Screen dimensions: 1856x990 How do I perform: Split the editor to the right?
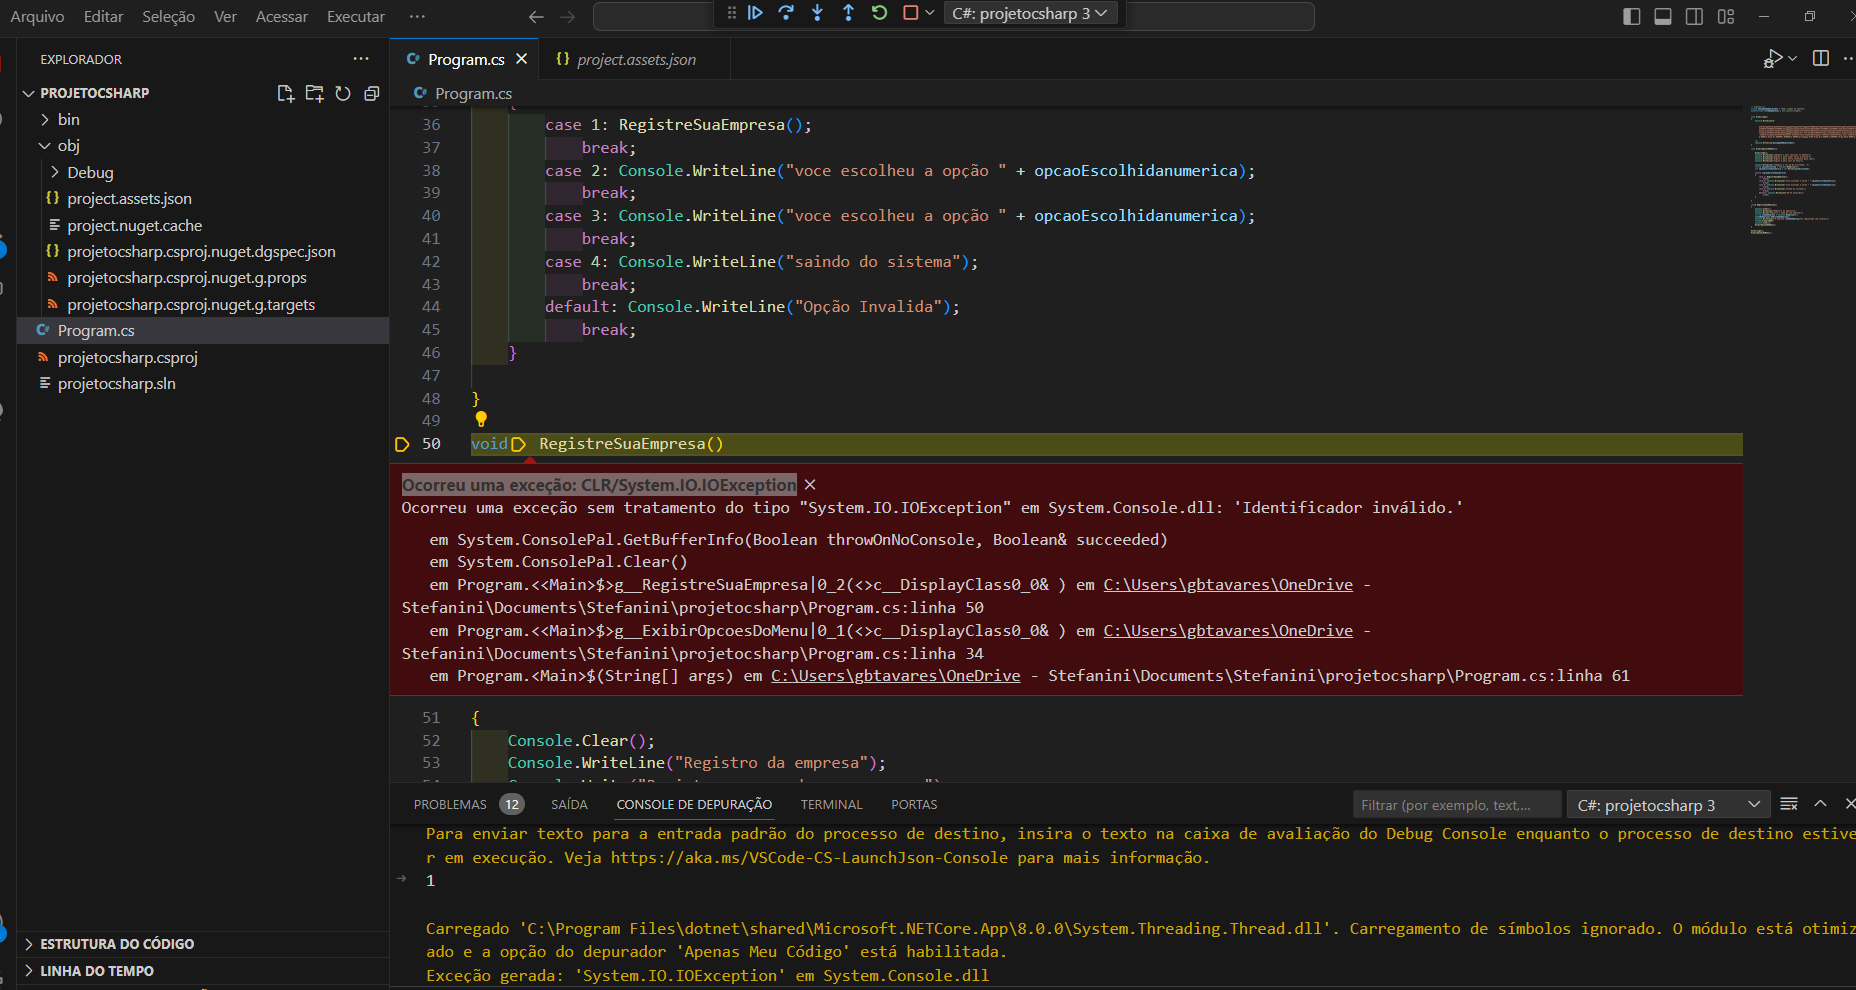[1820, 59]
